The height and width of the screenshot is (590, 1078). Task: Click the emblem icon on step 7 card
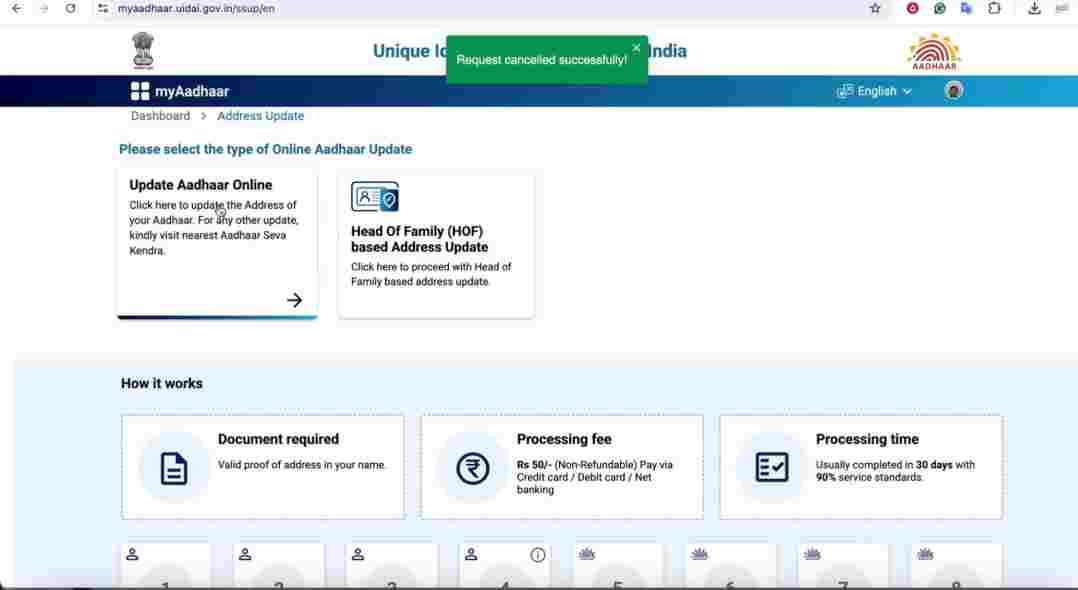coord(812,554)
